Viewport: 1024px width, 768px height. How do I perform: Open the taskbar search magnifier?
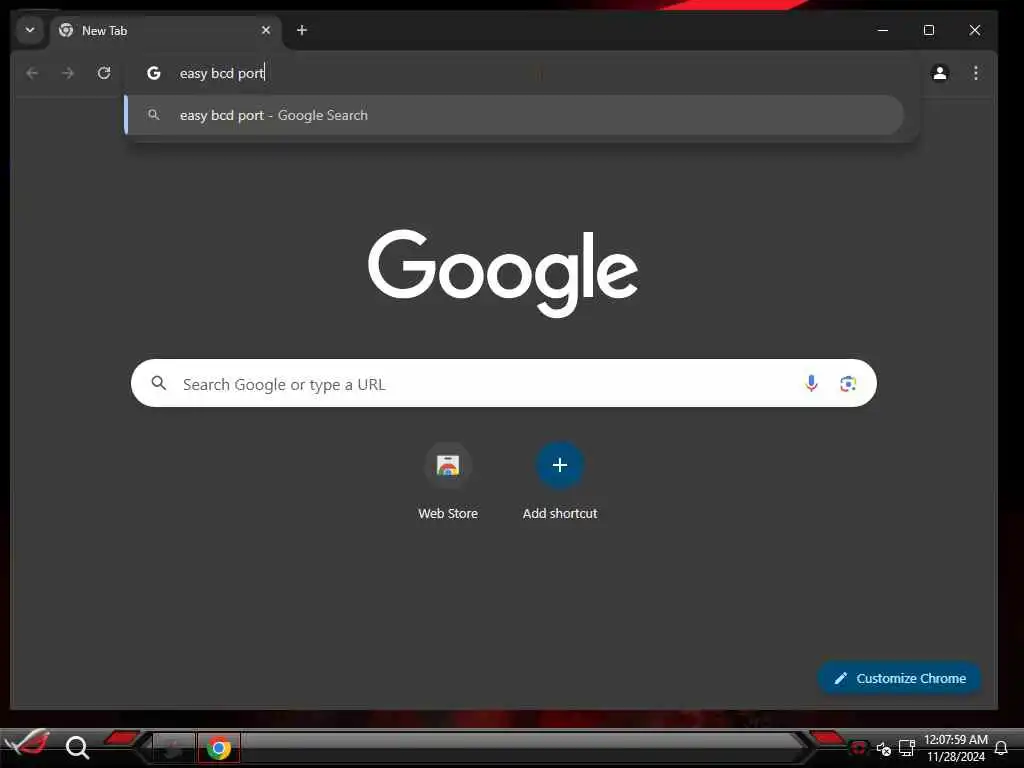click(x=77, y=748)
